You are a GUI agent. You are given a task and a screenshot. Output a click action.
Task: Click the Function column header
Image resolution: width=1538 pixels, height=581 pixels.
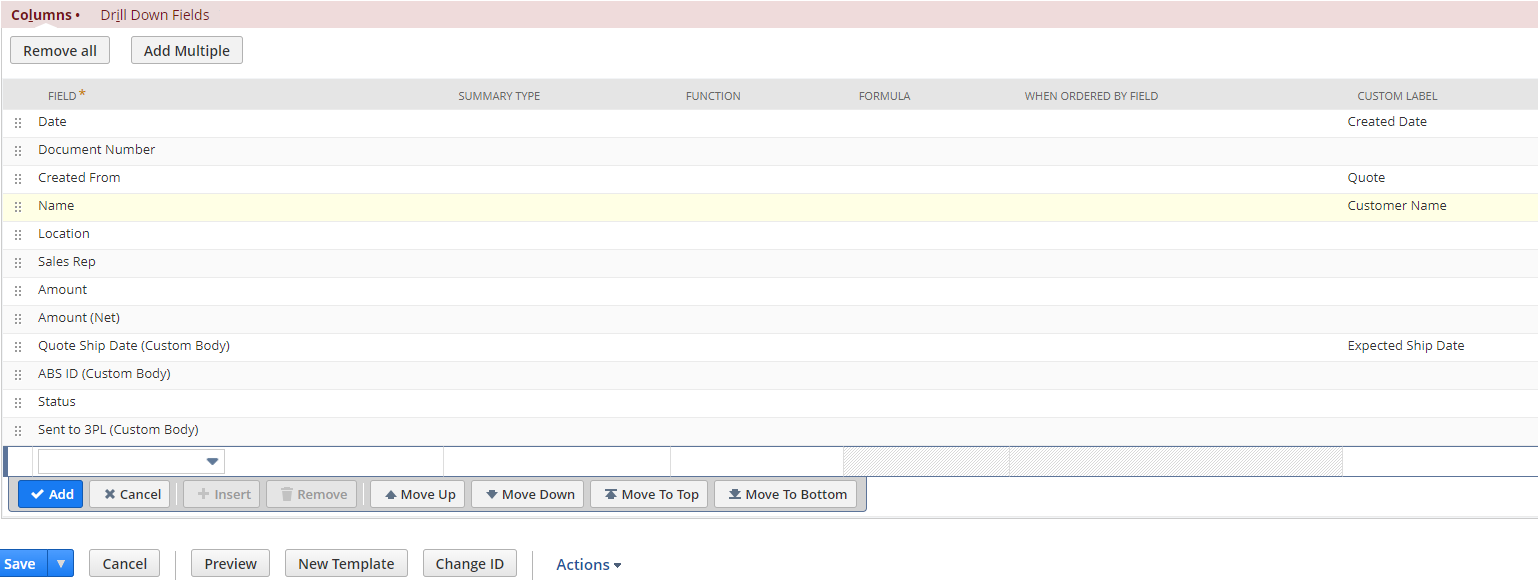(x=713, y=96)
